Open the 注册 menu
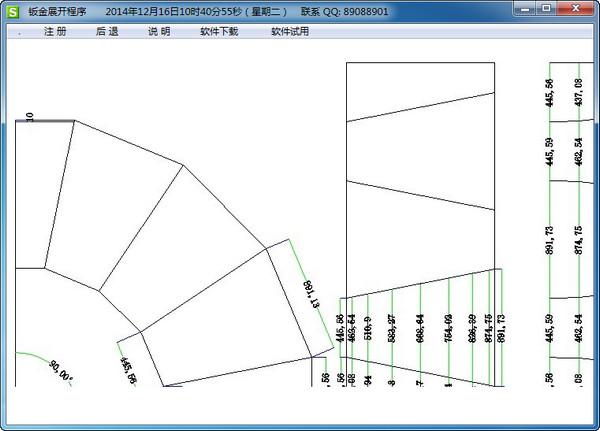The width and height of the screenshot is (600, 431). coord(55,31)
